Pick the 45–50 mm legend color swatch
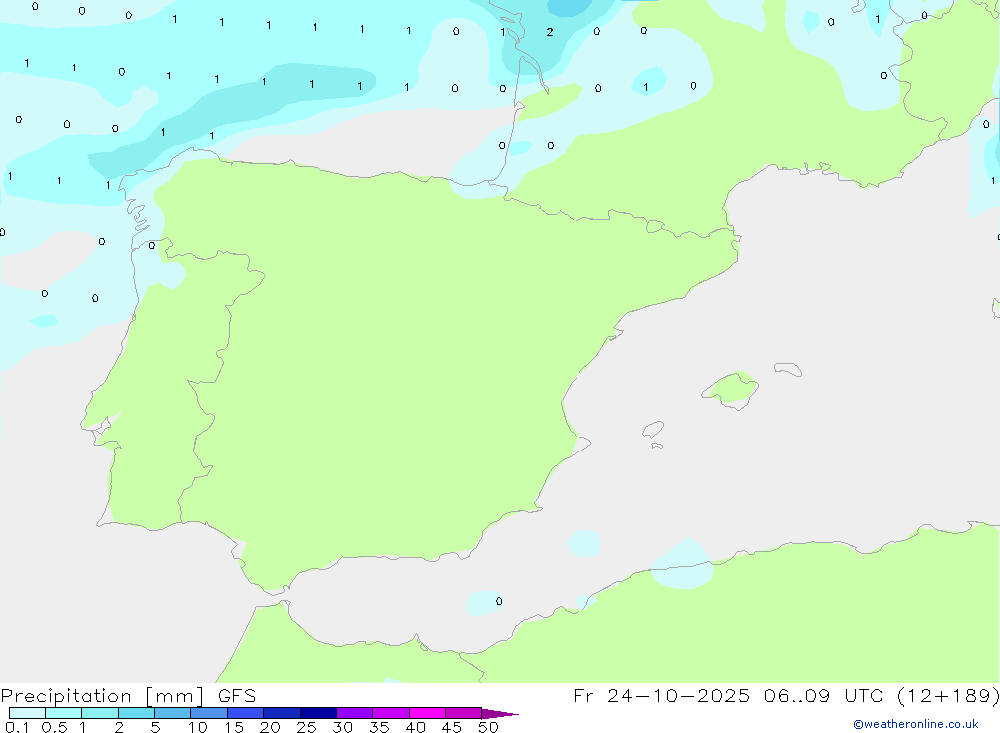Viewport: 1000px width, 733px height. point(464,713)
